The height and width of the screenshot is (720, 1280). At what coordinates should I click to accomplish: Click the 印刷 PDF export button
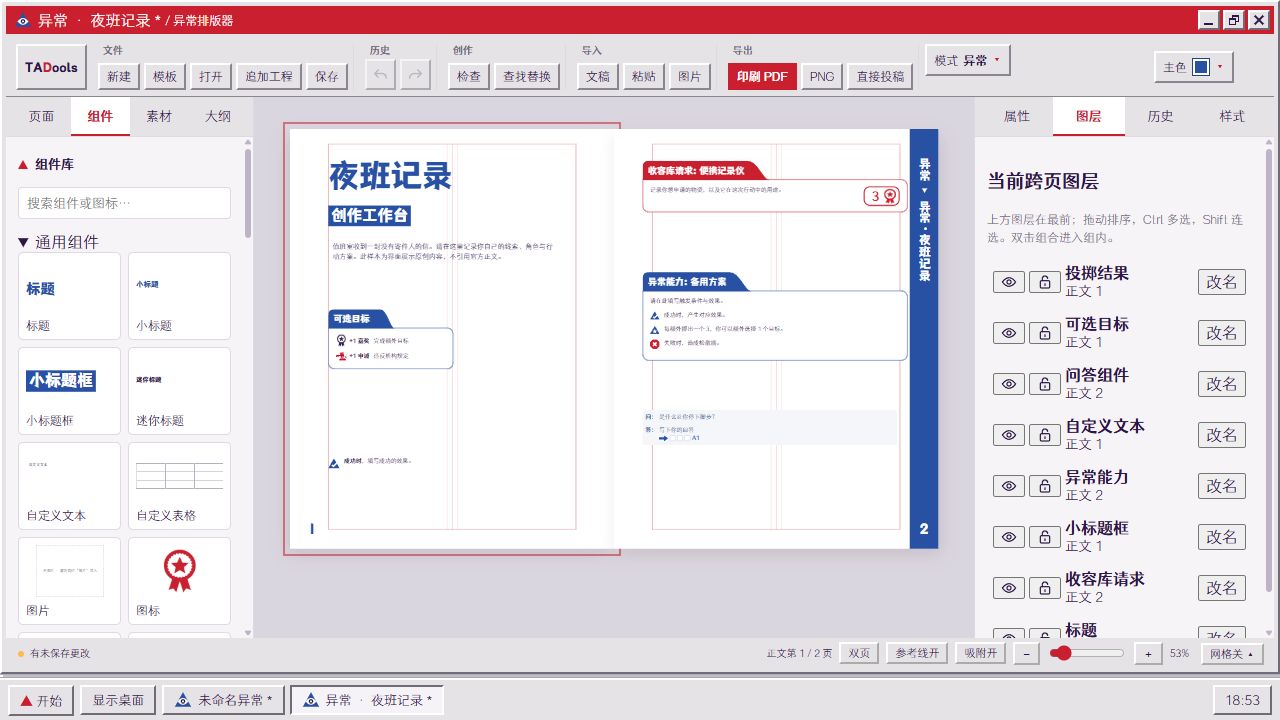[762, 76]
